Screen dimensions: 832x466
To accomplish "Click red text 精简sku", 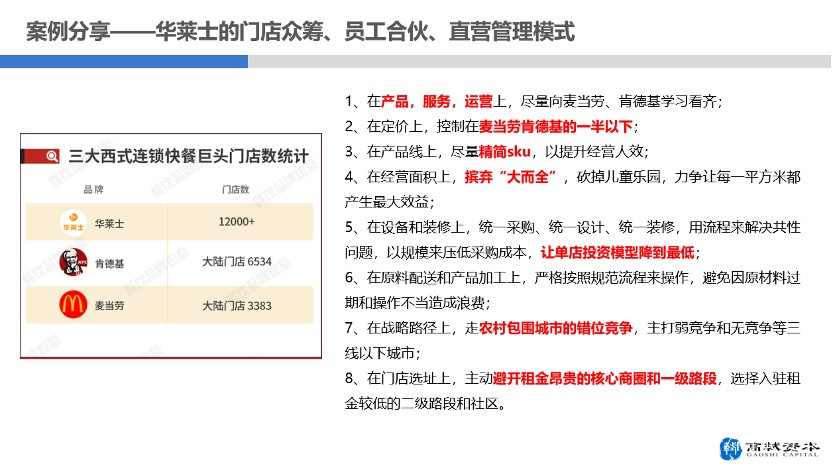I will (x=505, y=151).
